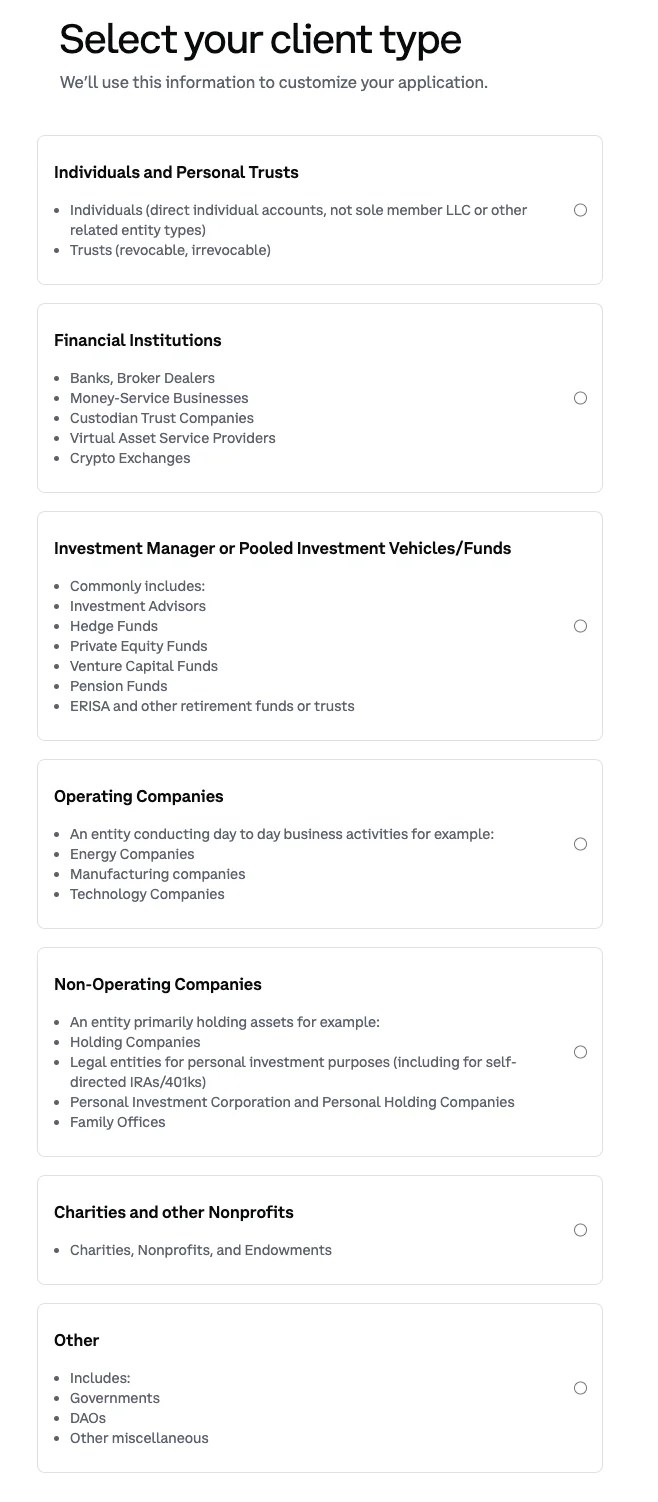Image resolution: width=658 pixels, height=1502 pixels.
Task: Choose the Non-Operating Companies radio button
Action: point(580,1052)
